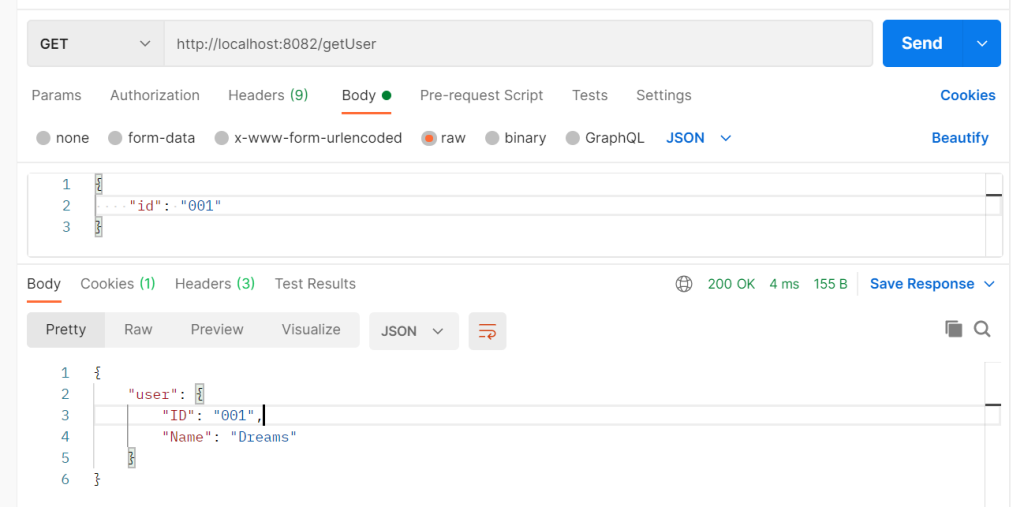Pick the binary body type option
The width and height of the screenshot is (1024, 507).
coord(492,138)
